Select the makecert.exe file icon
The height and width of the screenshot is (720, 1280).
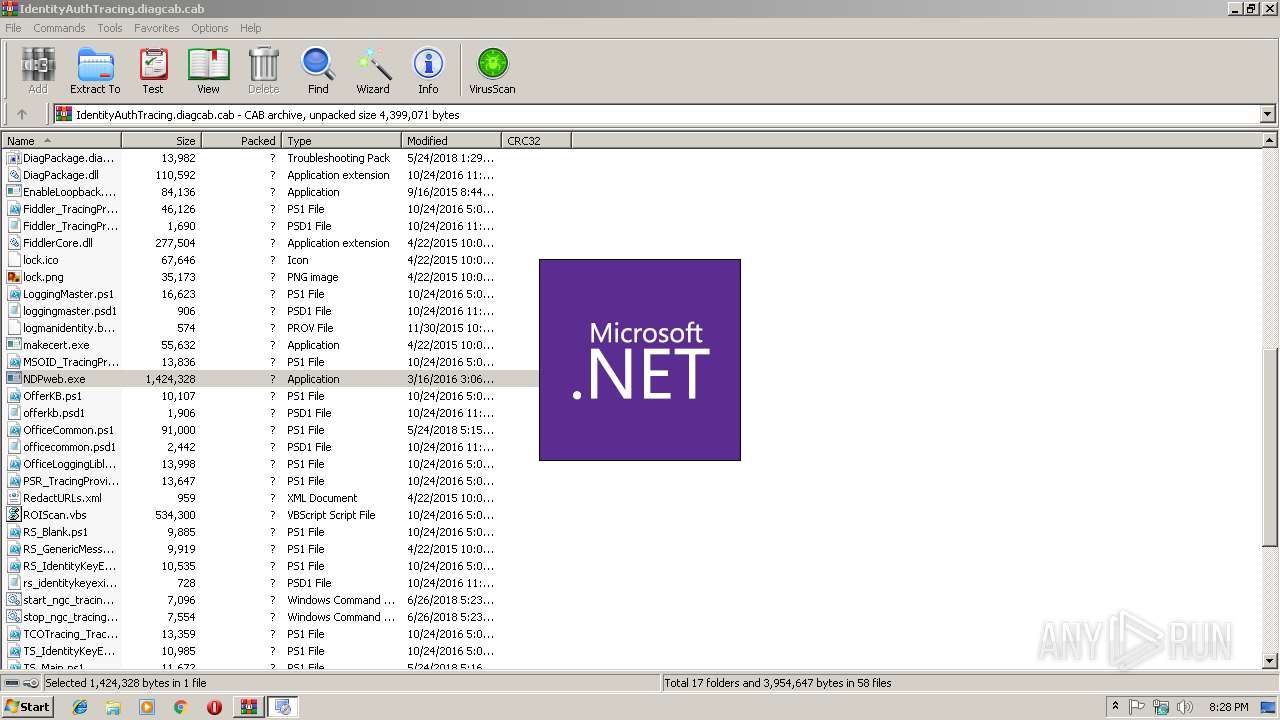[x=14, y=345]
